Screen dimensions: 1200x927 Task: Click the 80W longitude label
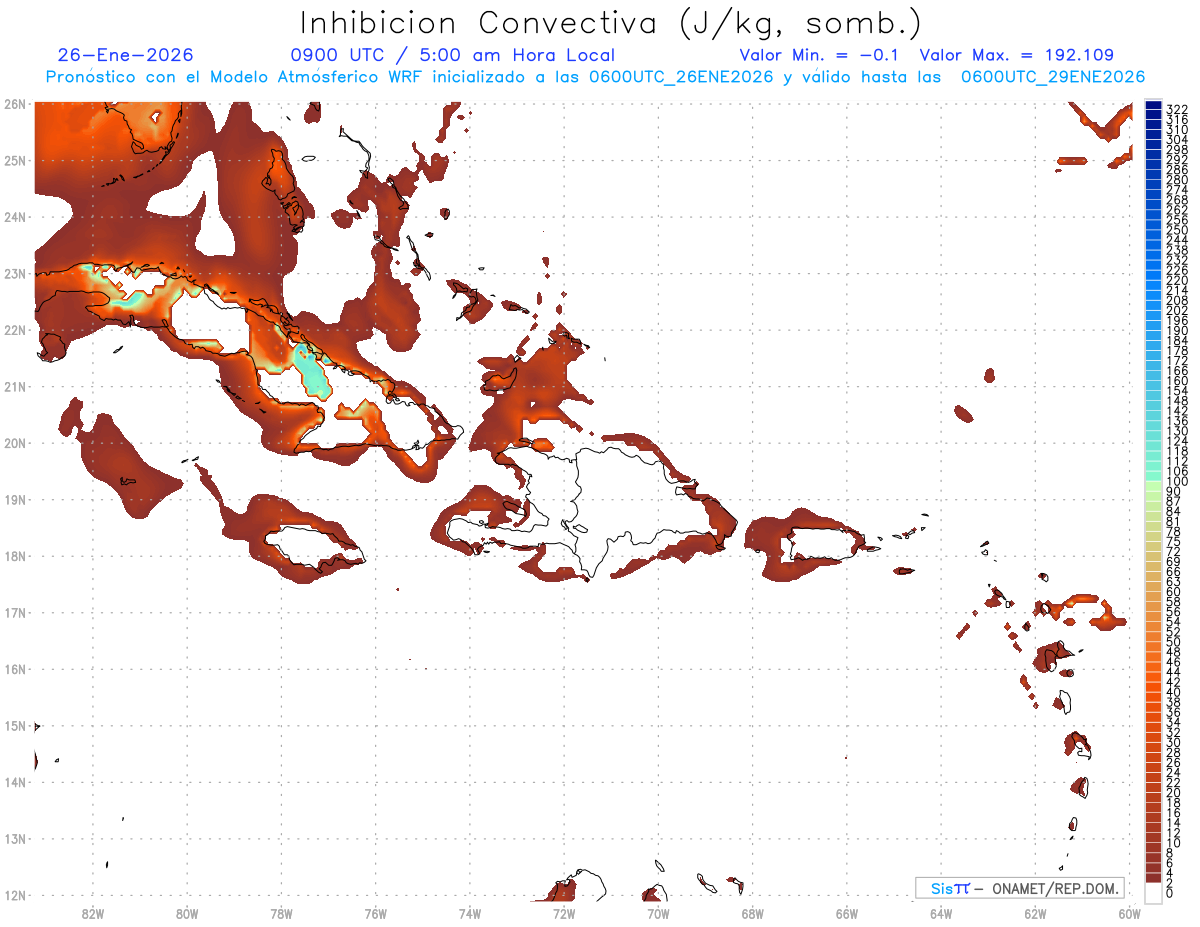[186, 913]
